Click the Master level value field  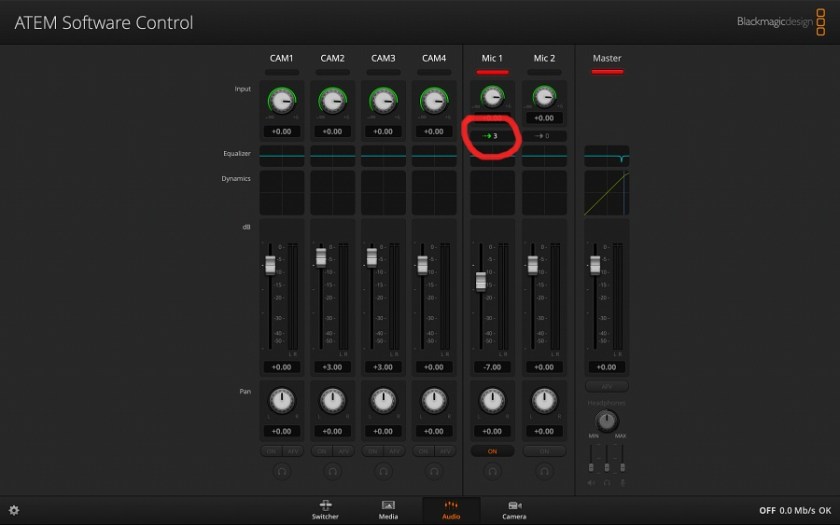click(606, 368)
